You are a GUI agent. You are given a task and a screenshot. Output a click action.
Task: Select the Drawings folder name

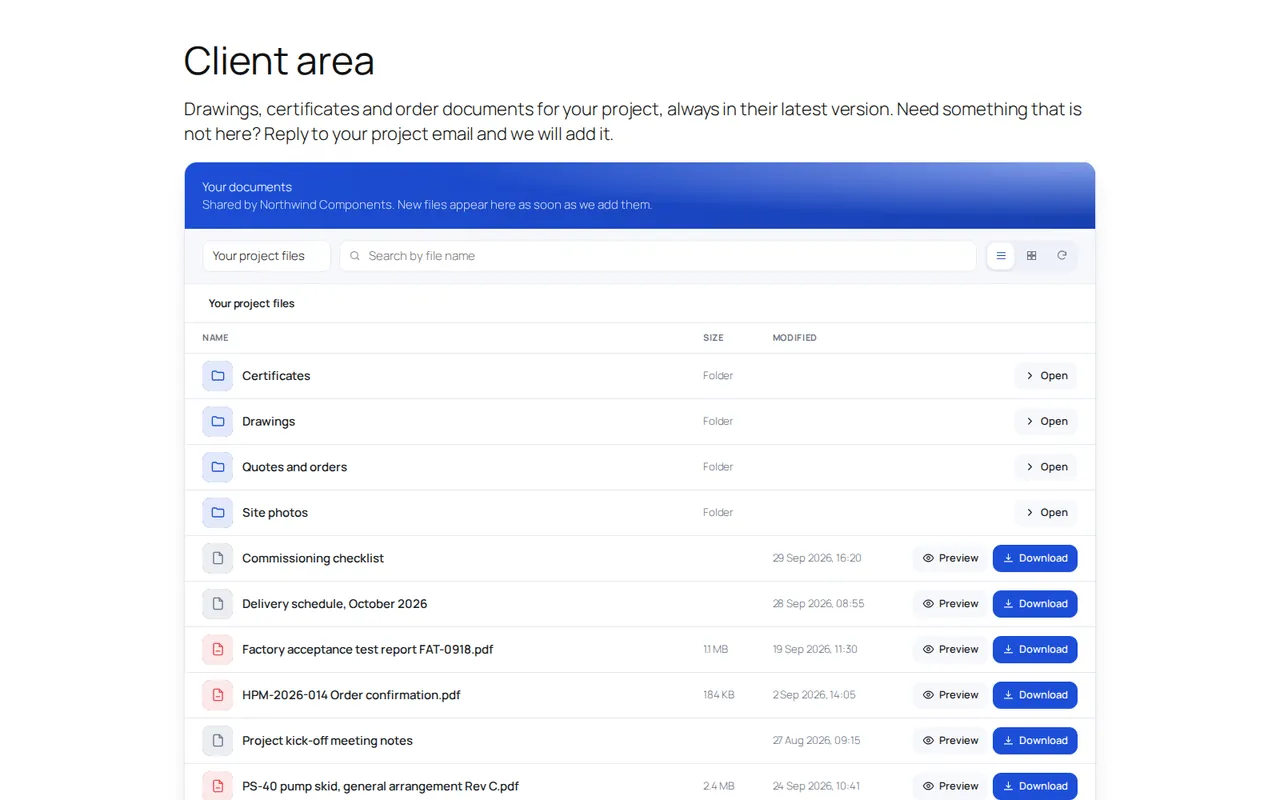pyautogui.click(x=268, y=422)
